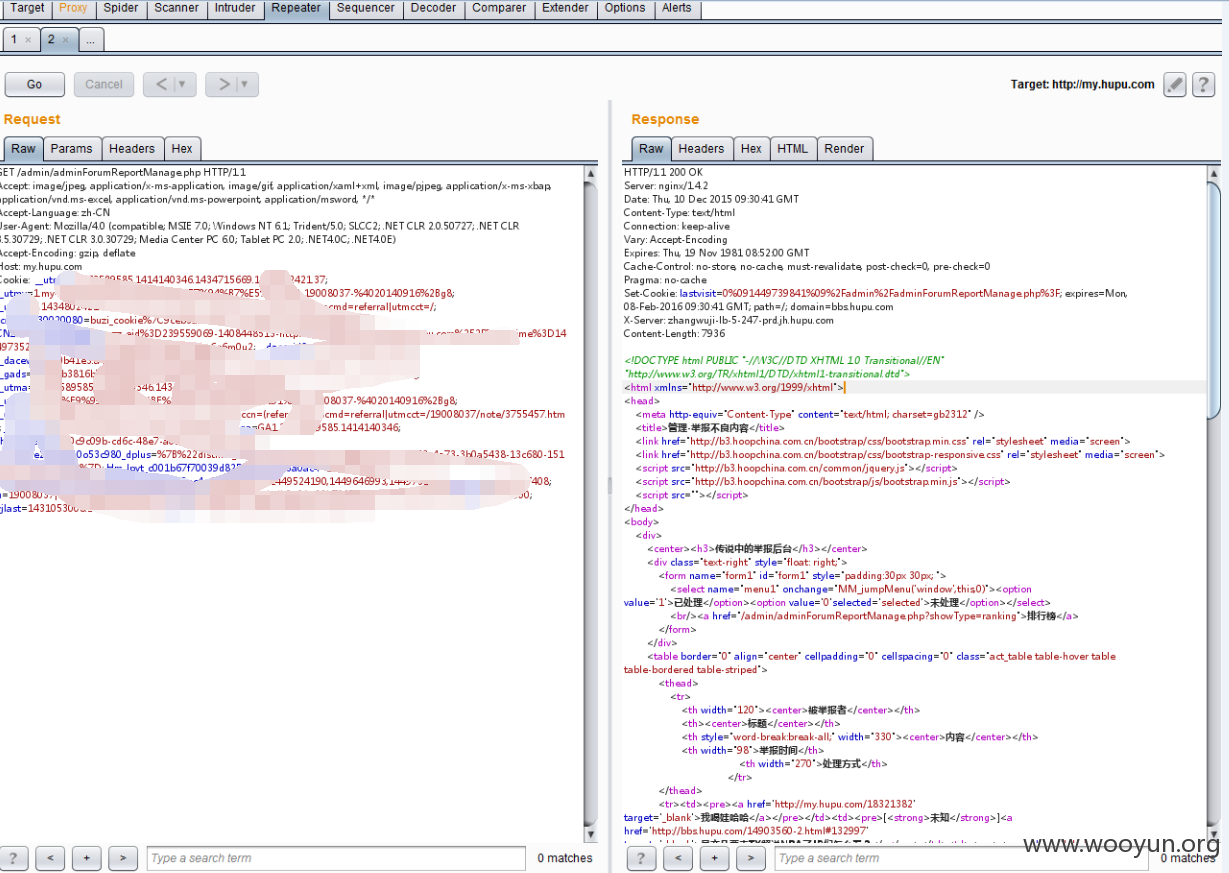Click the request pane vertical scrollbar
The image size is (1229, 873).
[591, 505]
